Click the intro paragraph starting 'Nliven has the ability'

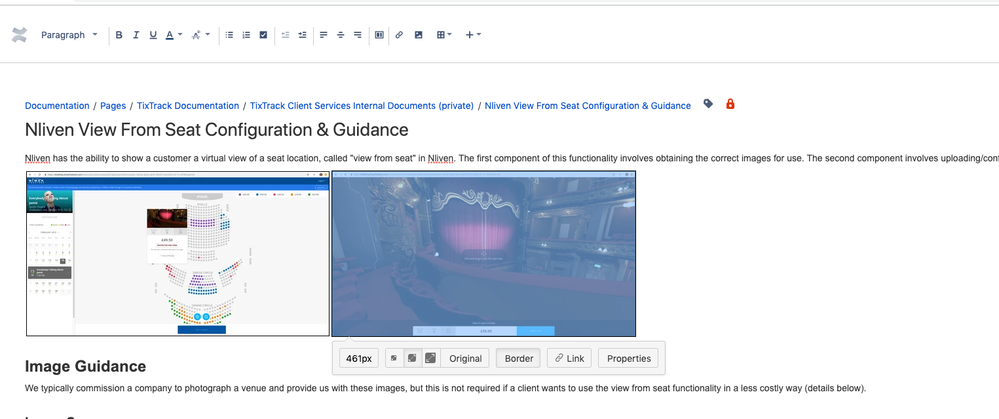[x=512, y=159]
